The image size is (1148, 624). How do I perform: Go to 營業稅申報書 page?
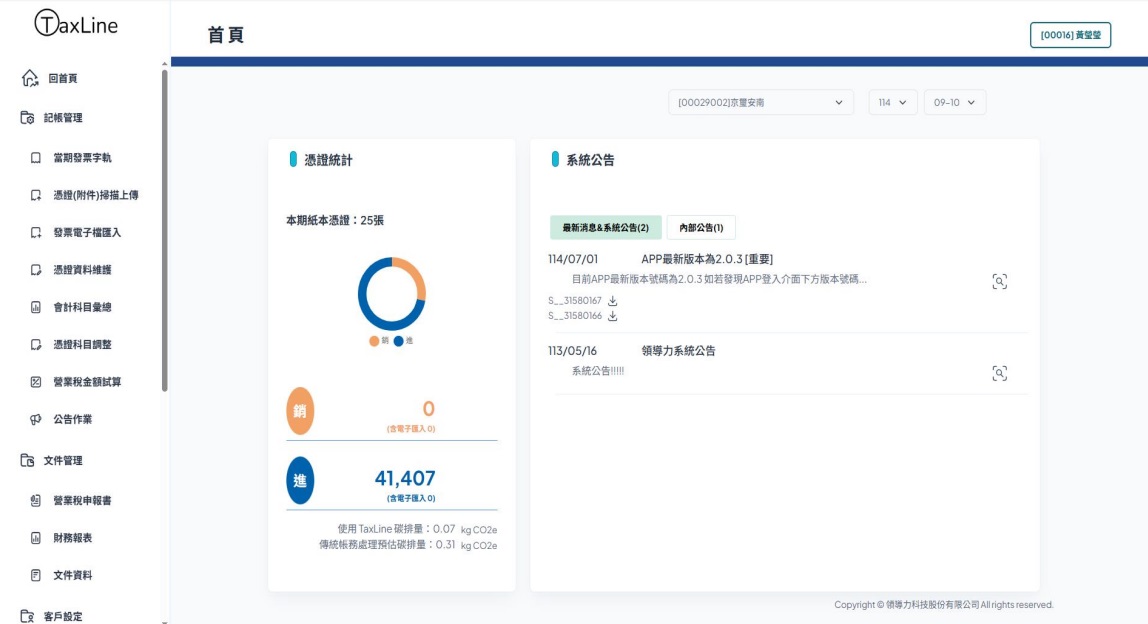point(82,501)
